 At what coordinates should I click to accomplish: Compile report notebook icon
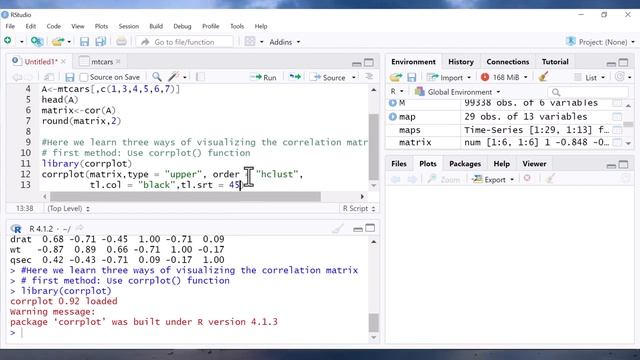(200, 77)
